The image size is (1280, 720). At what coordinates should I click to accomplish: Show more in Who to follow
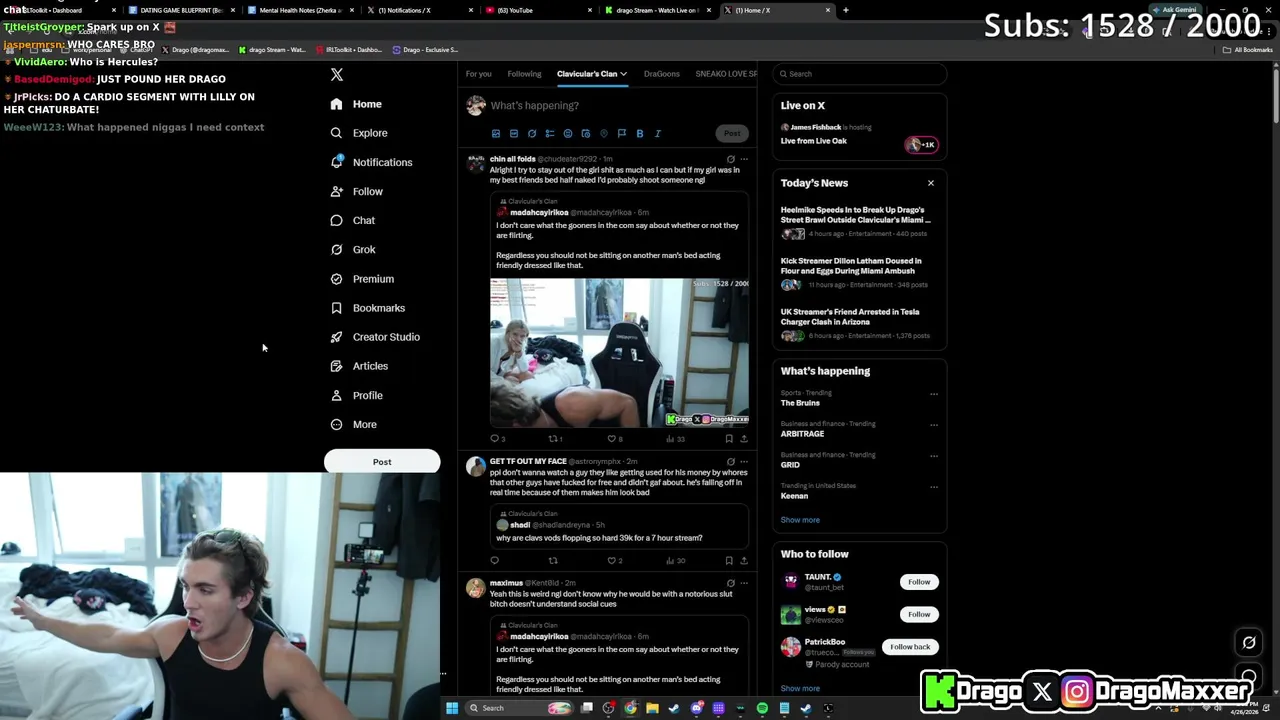(x=800, y=688)
